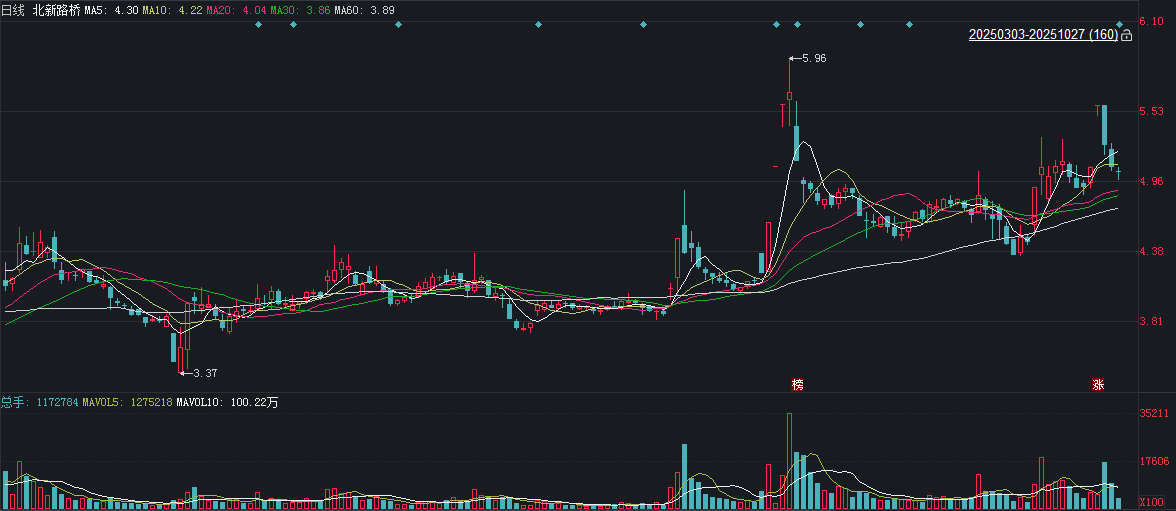This screenshot has width=1176, height=511.
Task: Click the tallest red volume bar
Action: point(789,461)
